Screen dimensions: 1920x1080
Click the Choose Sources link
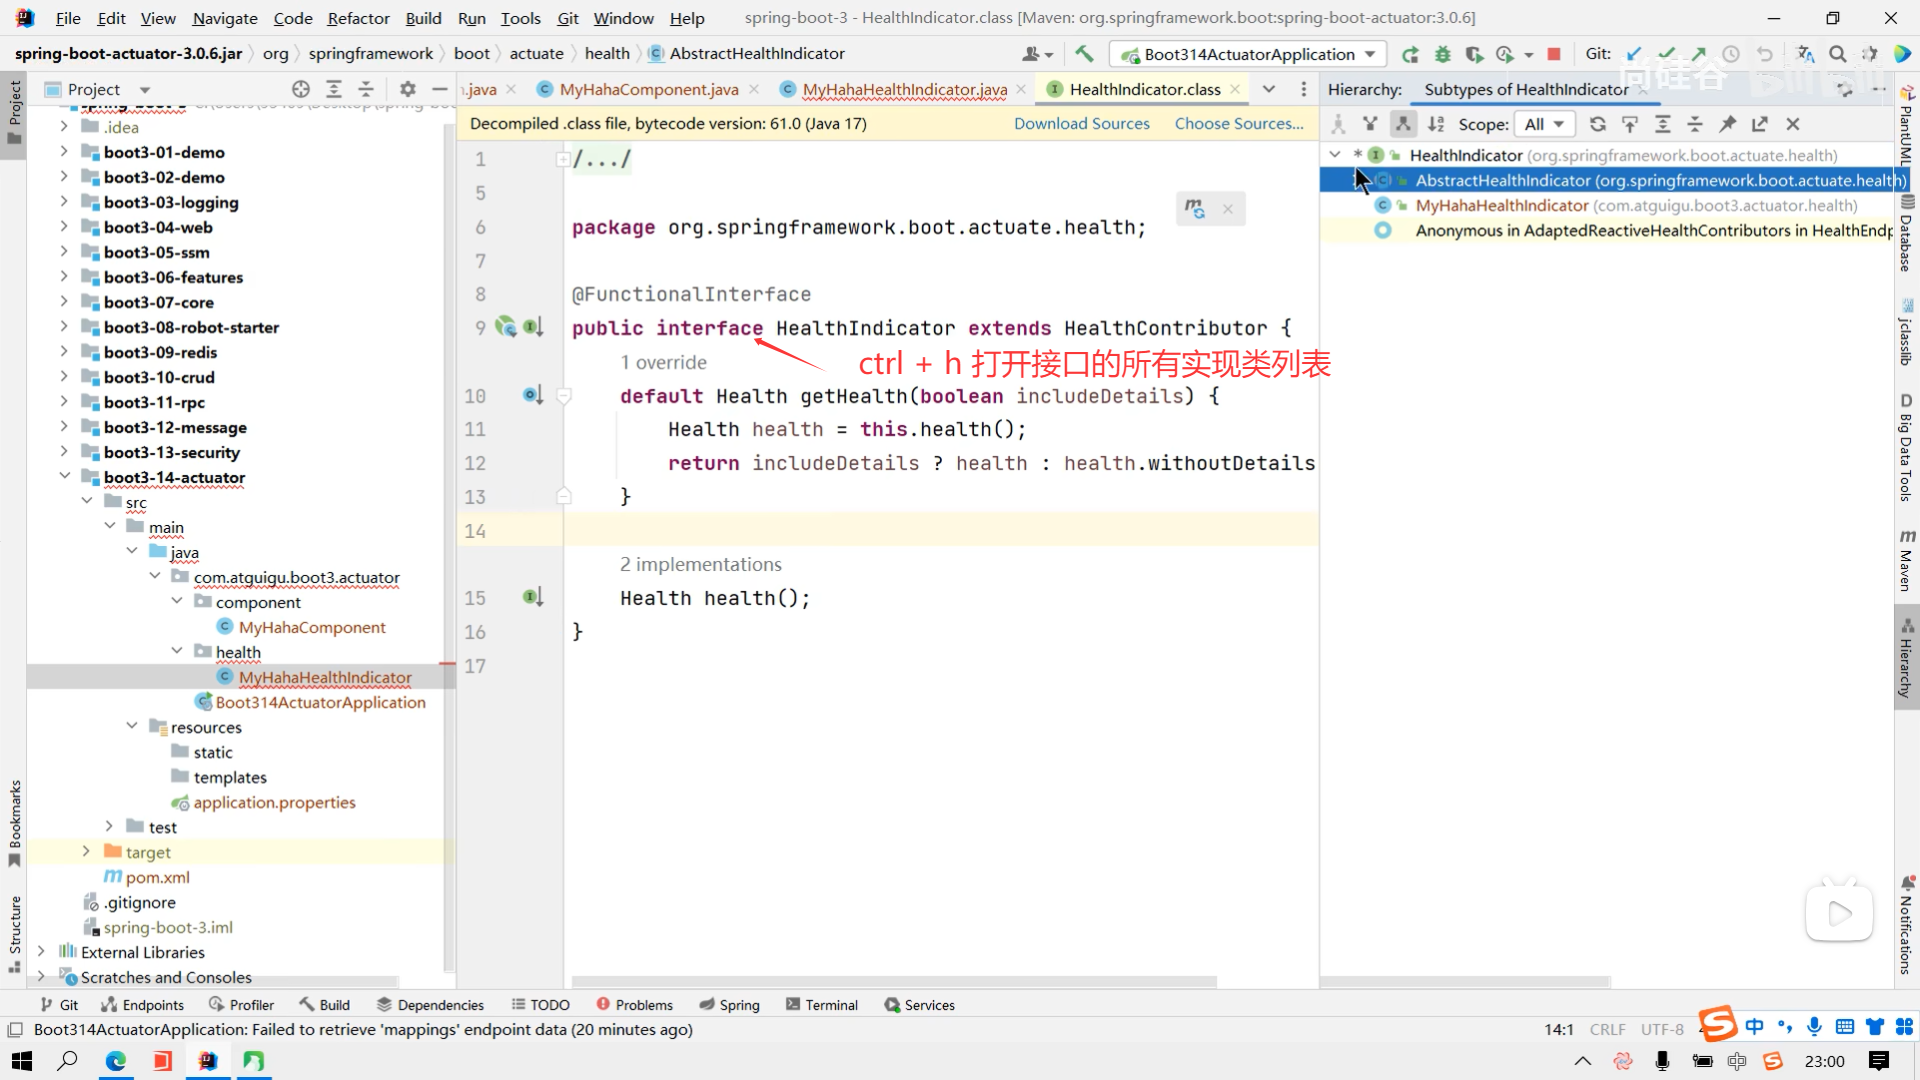click(1238, 123)
